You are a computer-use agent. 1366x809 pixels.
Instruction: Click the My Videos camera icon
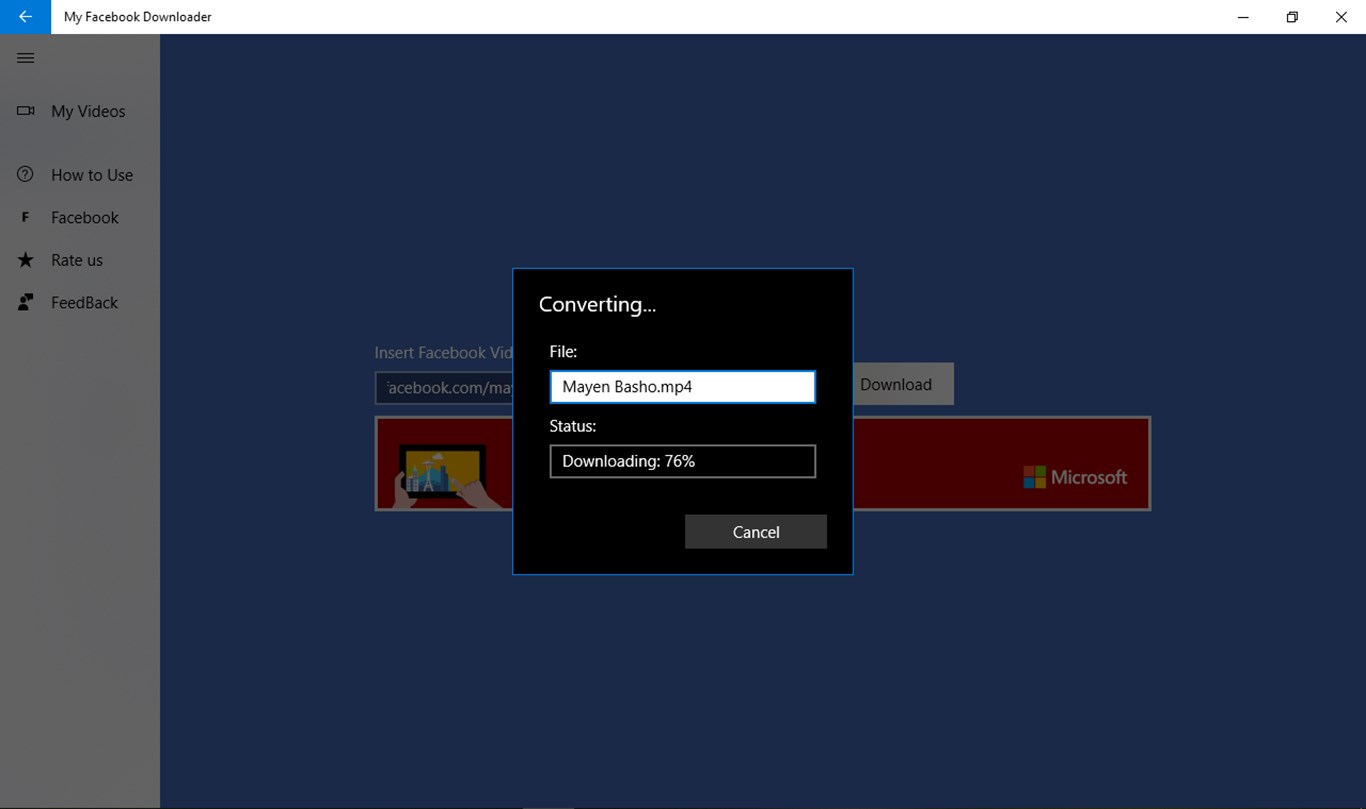tap(26, 111)
